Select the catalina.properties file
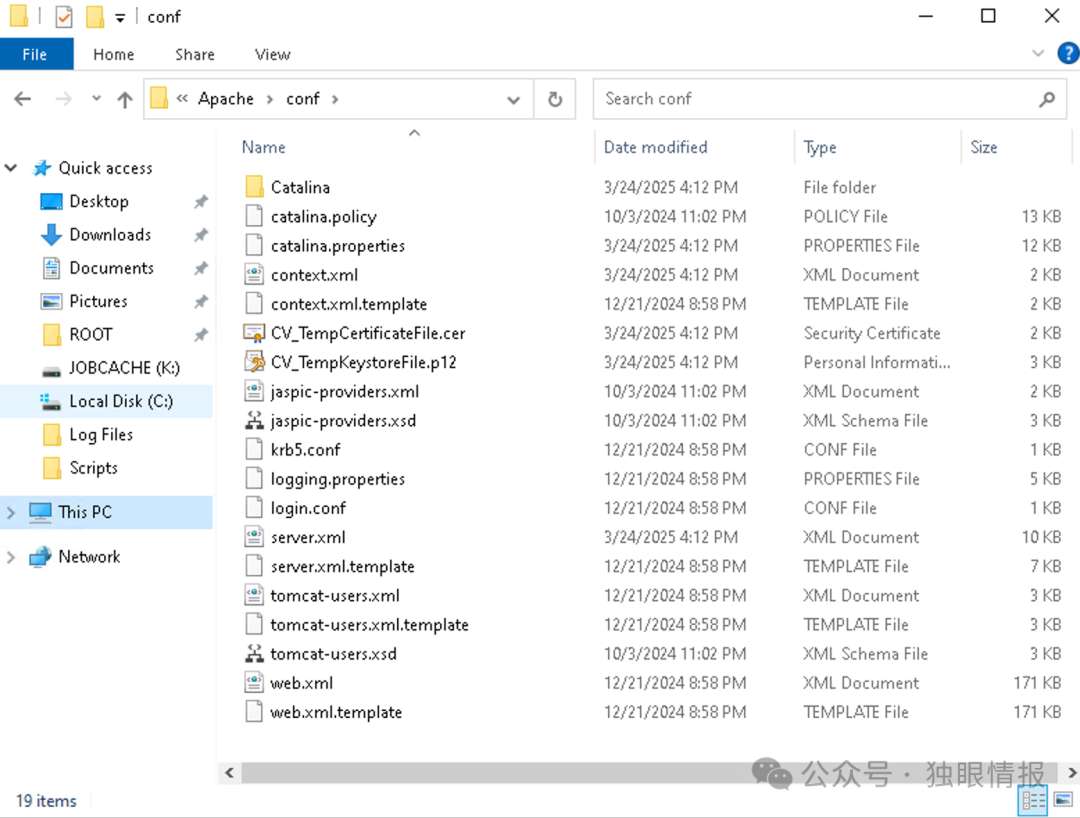Viewport: 1080px width, 818px height. click(338, 245)
